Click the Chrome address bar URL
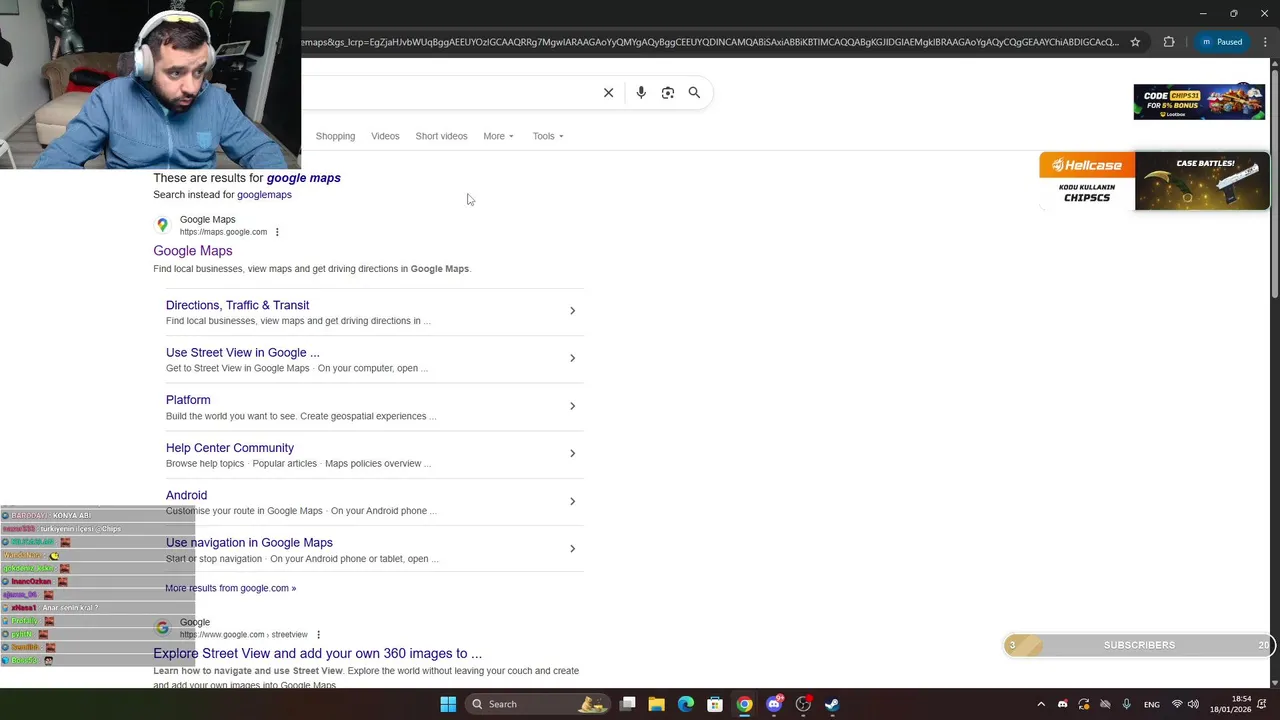The image size is (1280, 720). (710, 42)
